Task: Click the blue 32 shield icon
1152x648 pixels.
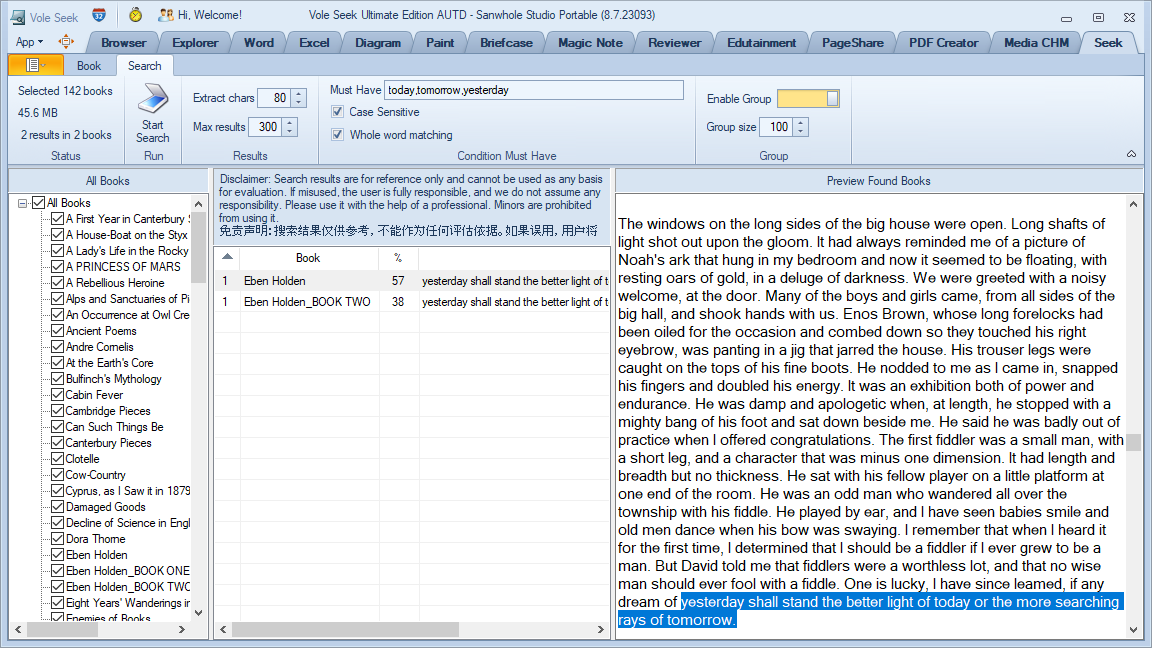Action: (x=99, y=15)
